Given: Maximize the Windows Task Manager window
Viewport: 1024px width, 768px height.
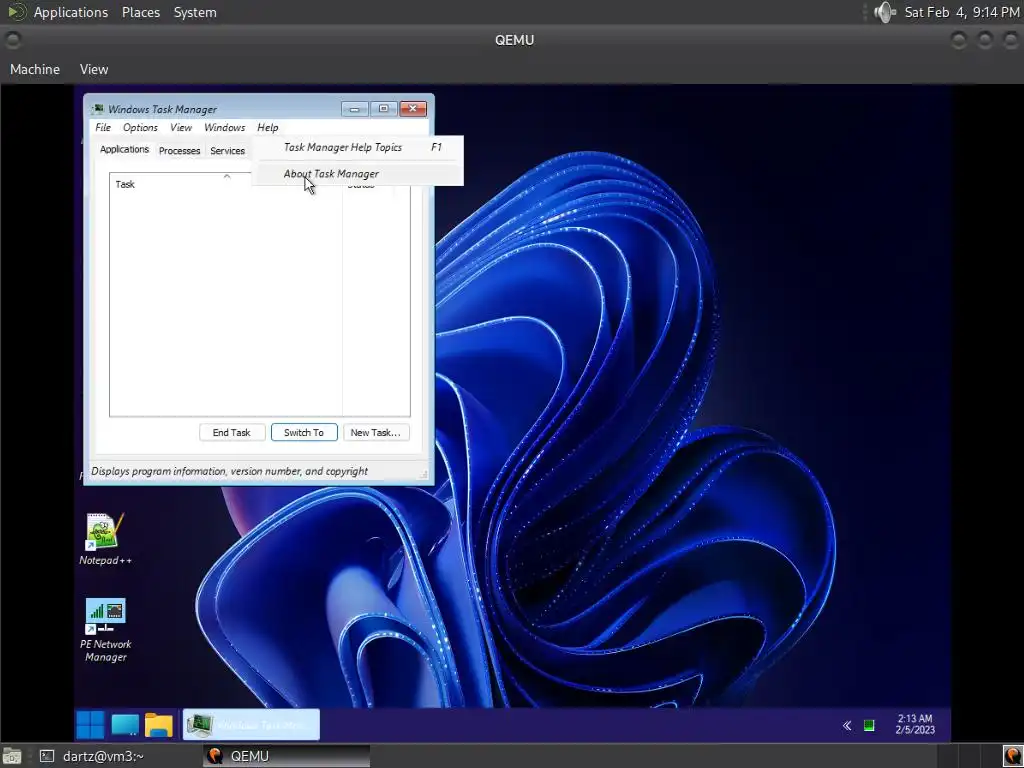Looking at the screenshot, I should [x=383, y=108].
